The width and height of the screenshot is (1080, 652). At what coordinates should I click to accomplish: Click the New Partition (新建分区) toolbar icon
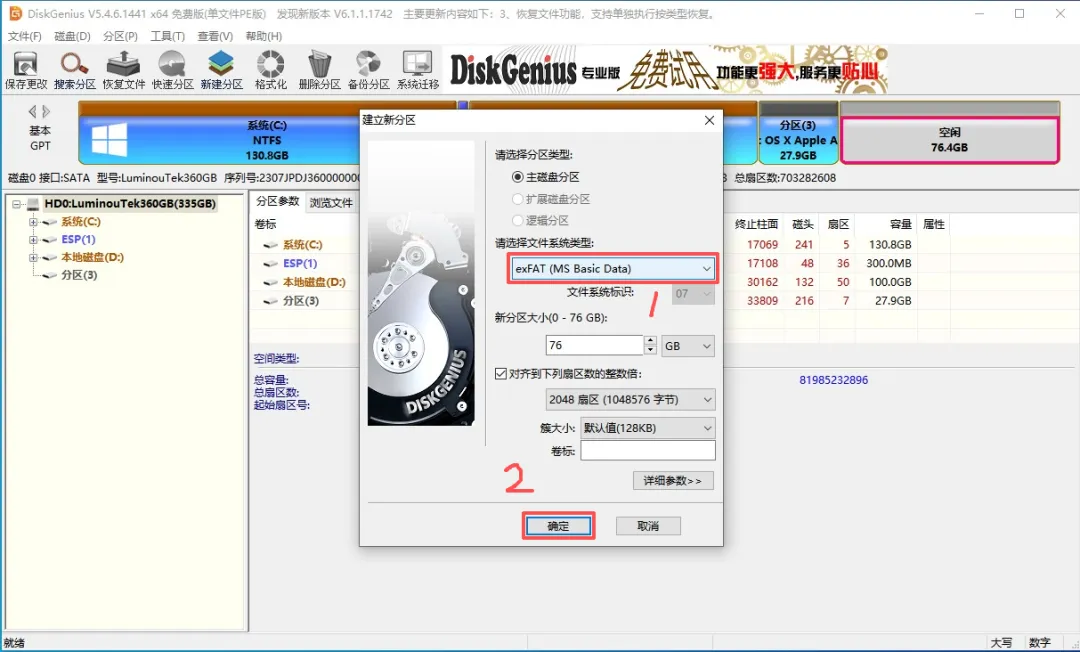(221, 70)
